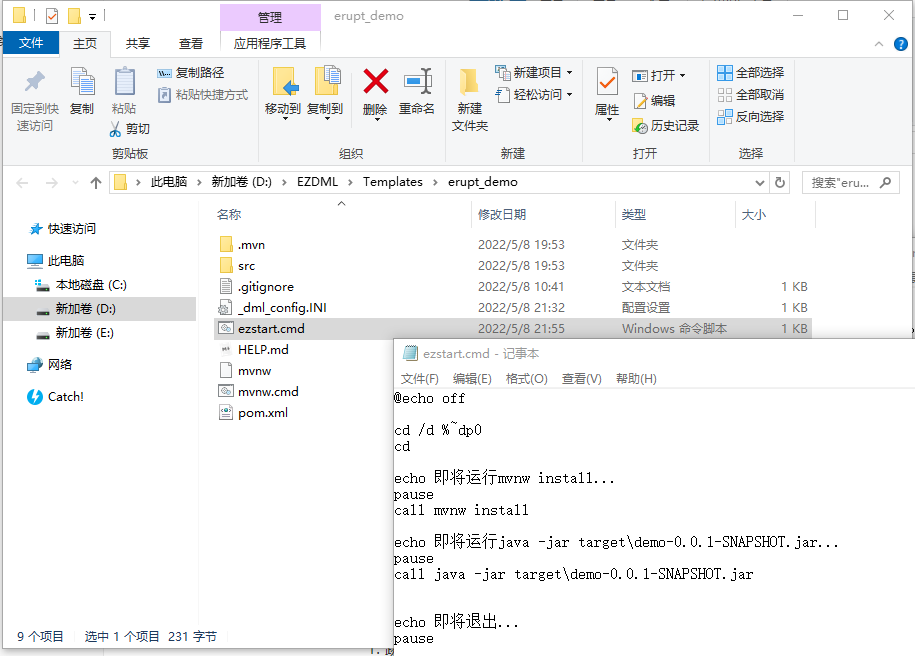Switch to the Home (主页) tab
This screenshot has height=656, width=915.
[85, 43]
